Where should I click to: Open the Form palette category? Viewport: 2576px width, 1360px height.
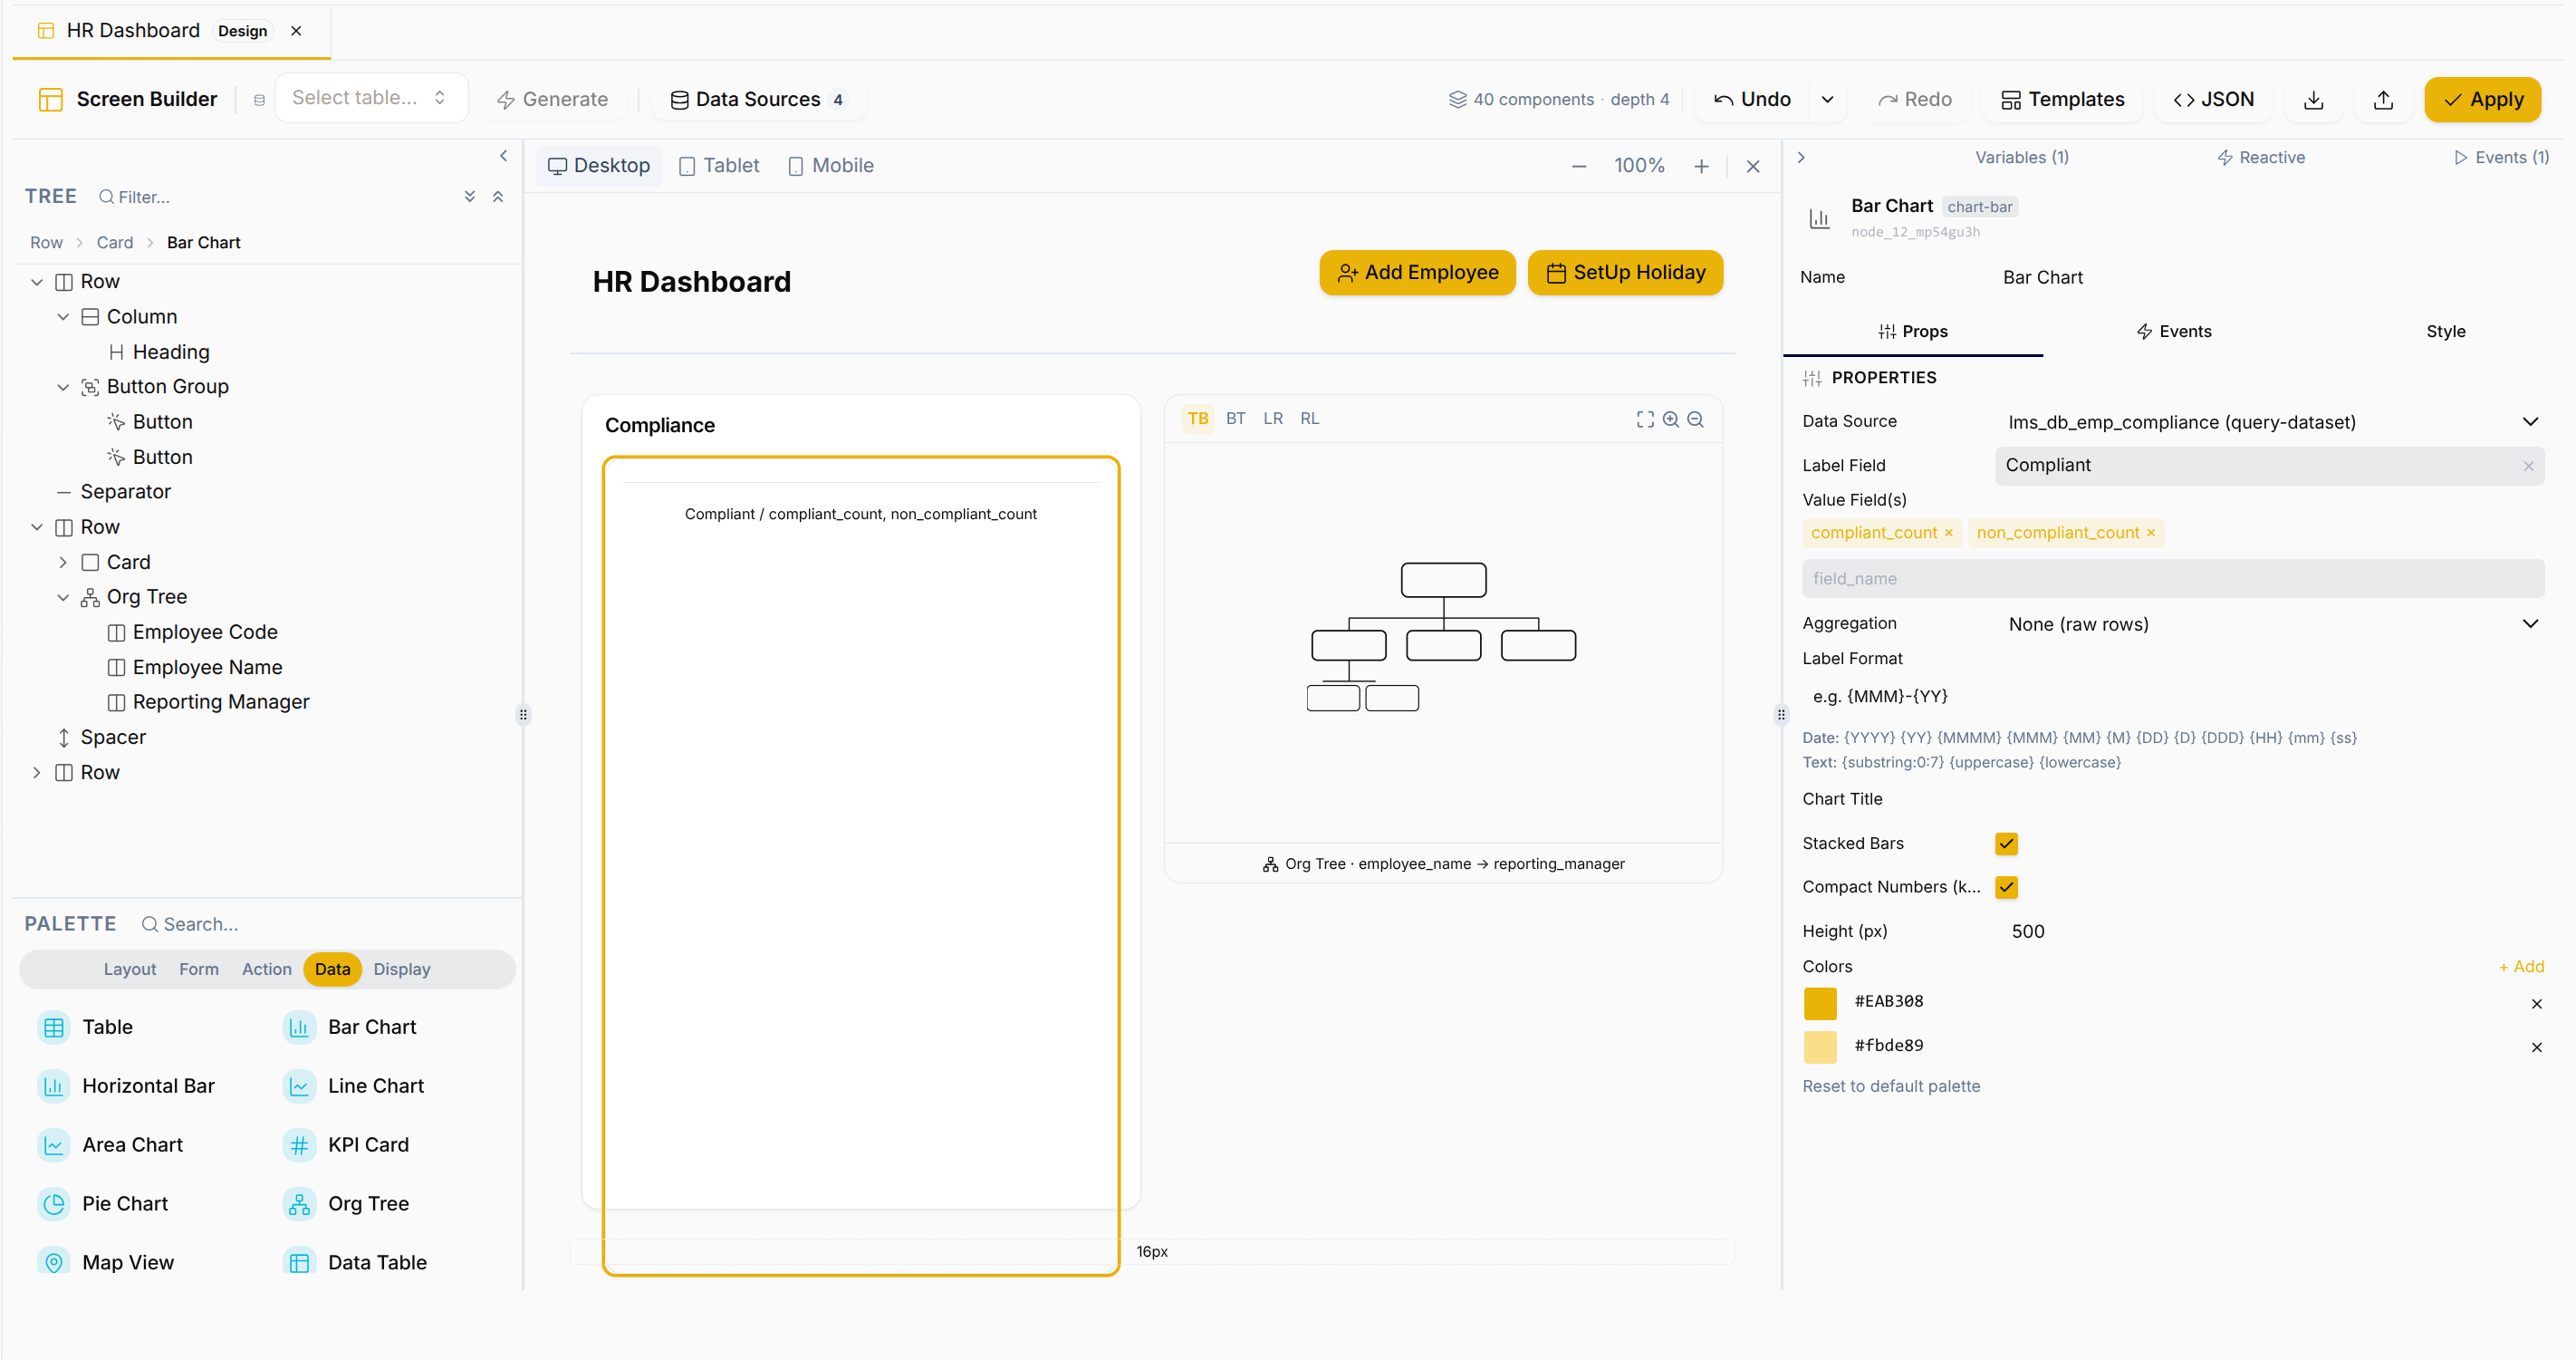click(x=199, y=969)
